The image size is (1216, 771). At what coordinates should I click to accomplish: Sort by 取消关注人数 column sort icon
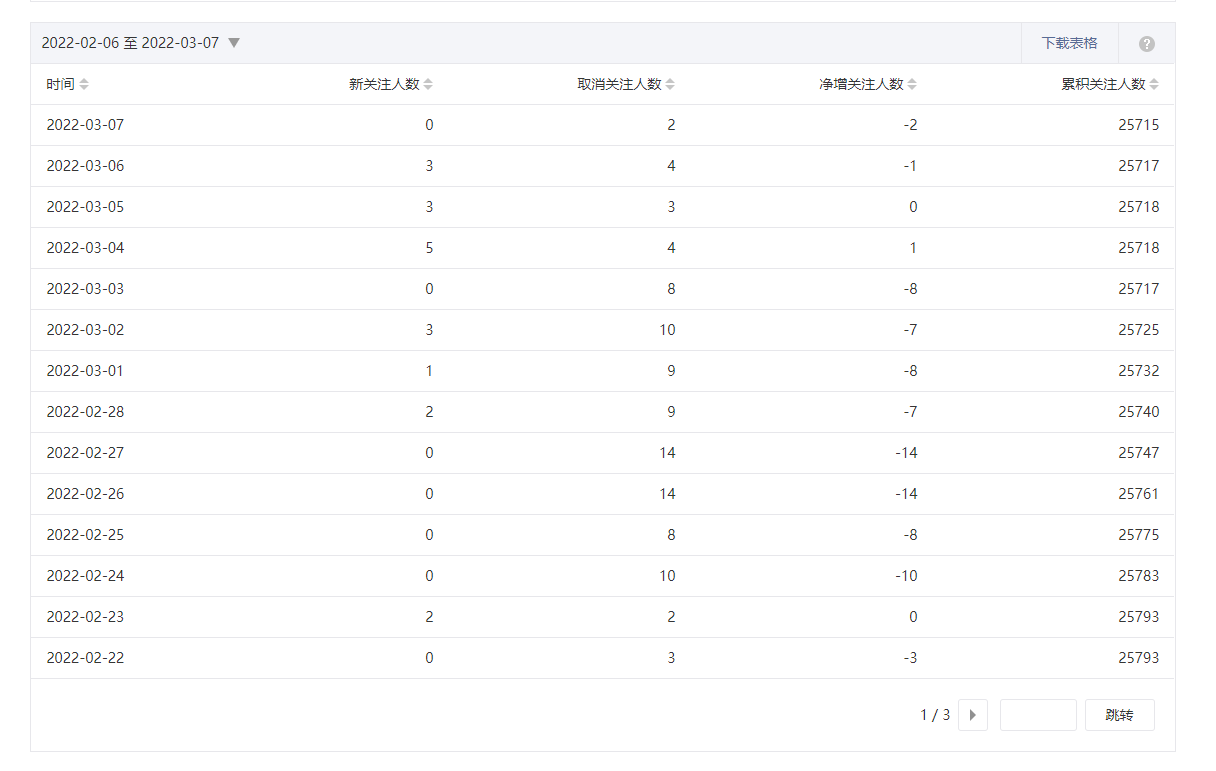pyautogui.click(x=670, y=85)
